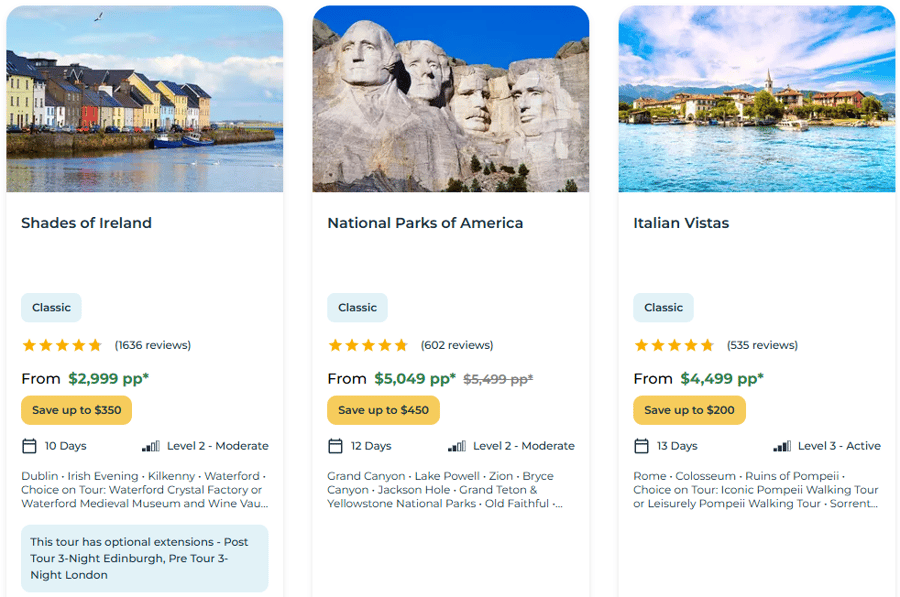This screenshot has height=597, width=900.
Task: Click calendar icon beside 13 Days
Action: click(x=641, y=446)
